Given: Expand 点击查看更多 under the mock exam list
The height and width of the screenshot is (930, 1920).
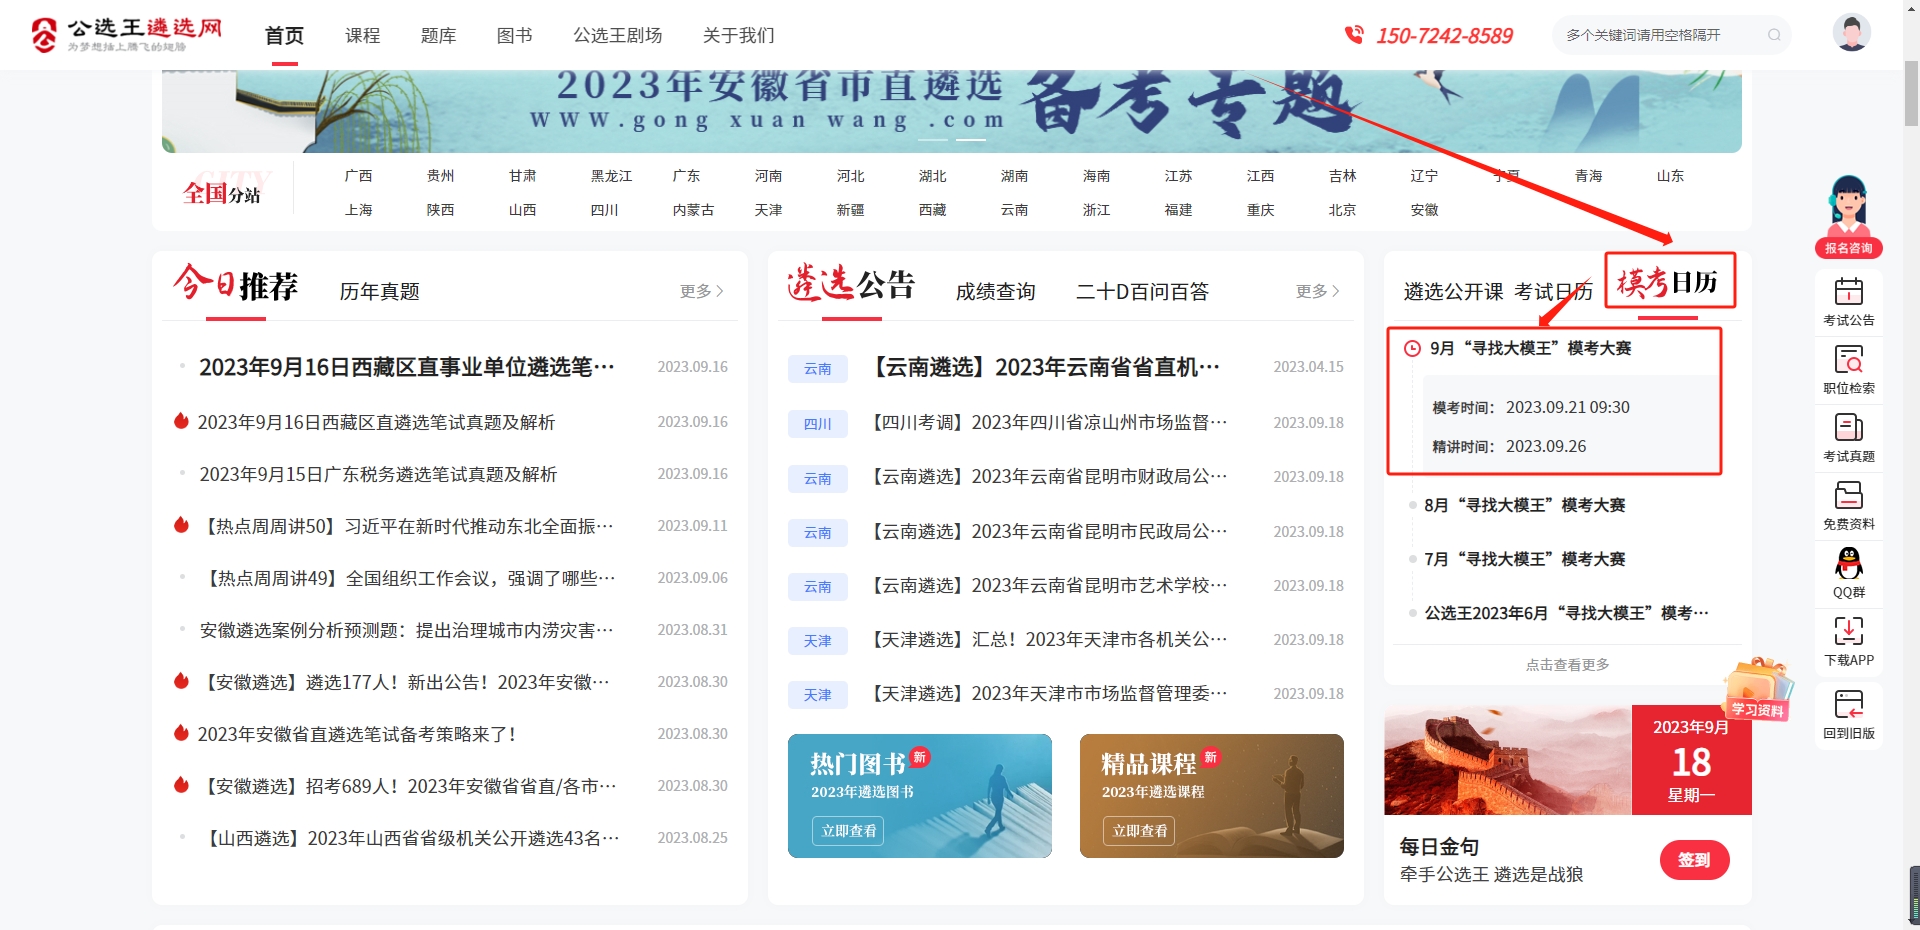Looking at the screenshot, I should (x=1567, y=665).
